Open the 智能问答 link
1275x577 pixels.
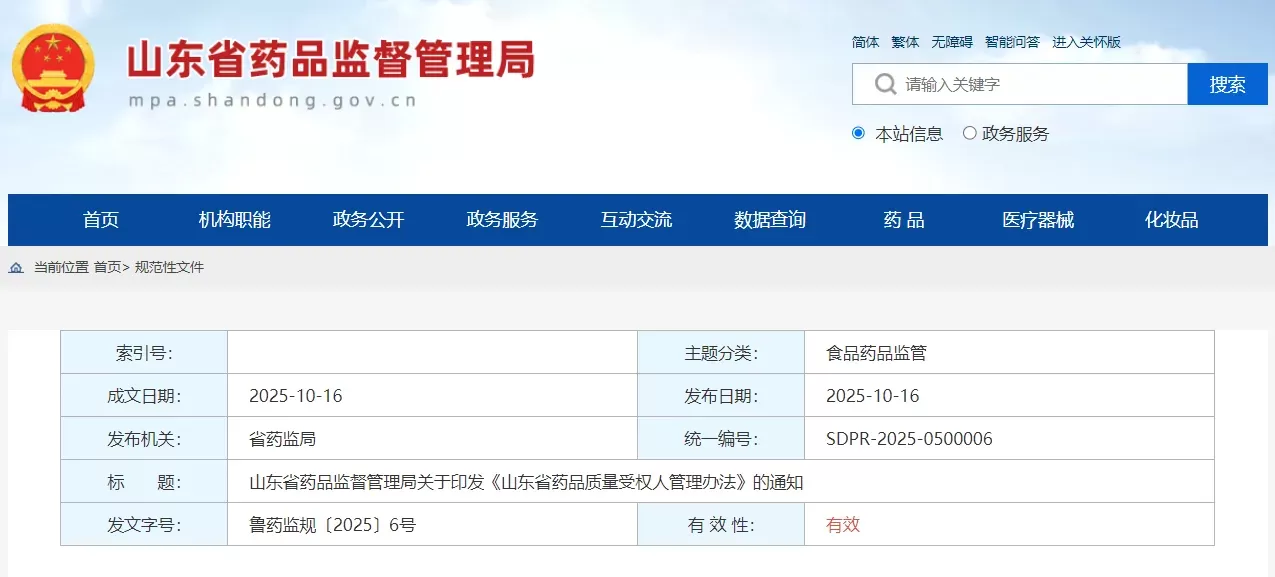pos(1012,42)
